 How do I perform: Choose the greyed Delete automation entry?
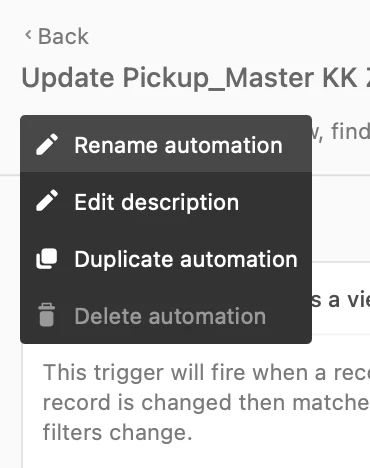tap(166, 315)
